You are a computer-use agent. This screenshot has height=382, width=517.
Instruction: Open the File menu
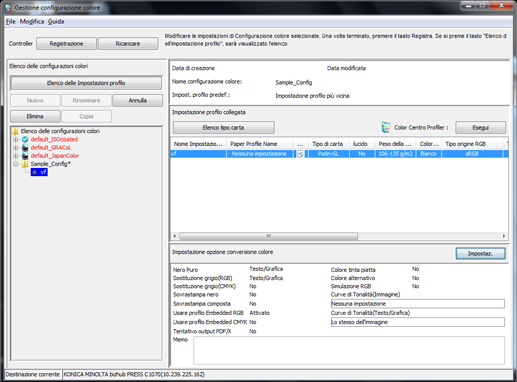[x=11, y=22]
